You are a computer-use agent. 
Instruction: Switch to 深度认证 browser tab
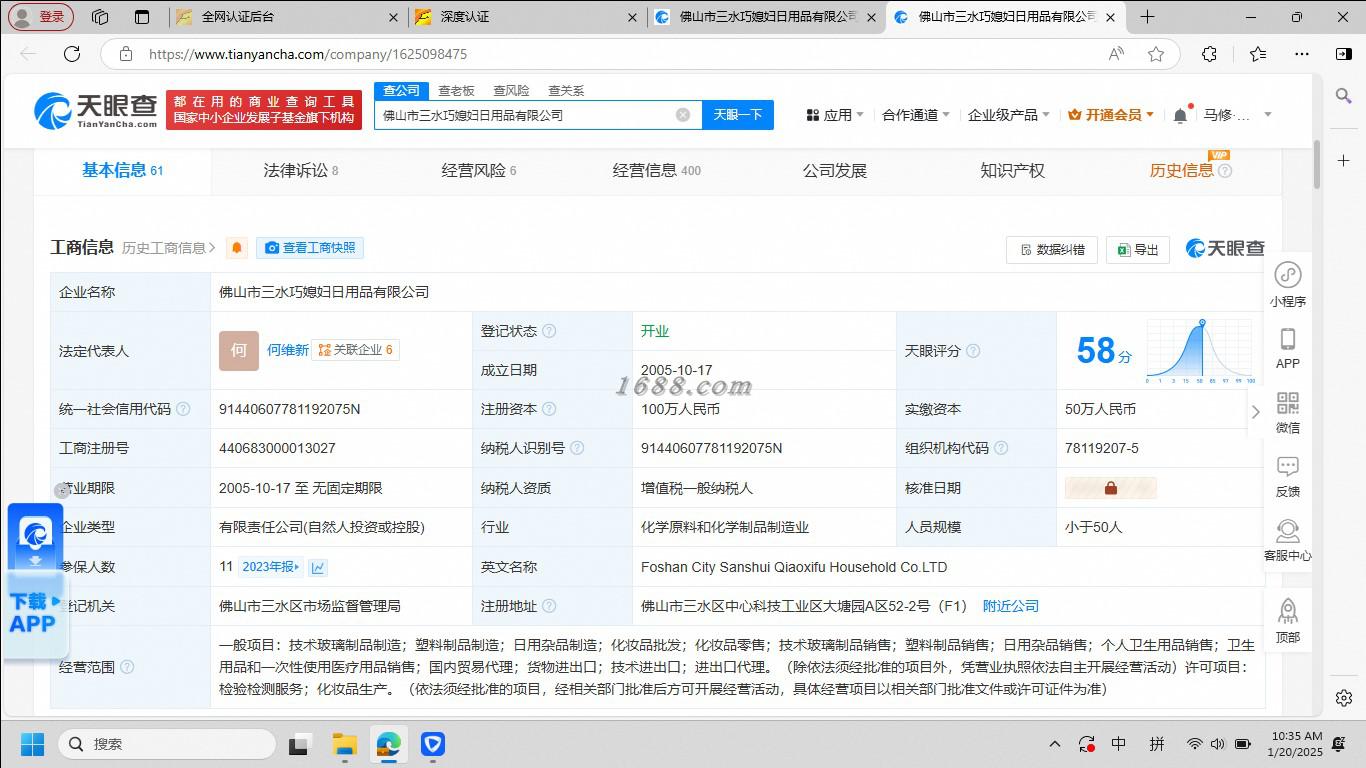pos(526,17)
